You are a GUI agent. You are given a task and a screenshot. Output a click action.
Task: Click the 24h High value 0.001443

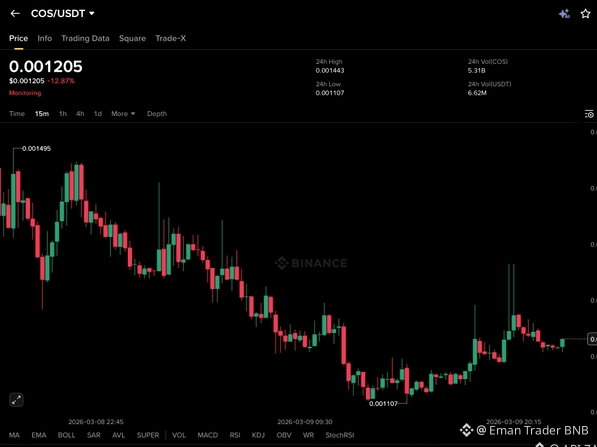click(x=330, y=70)
